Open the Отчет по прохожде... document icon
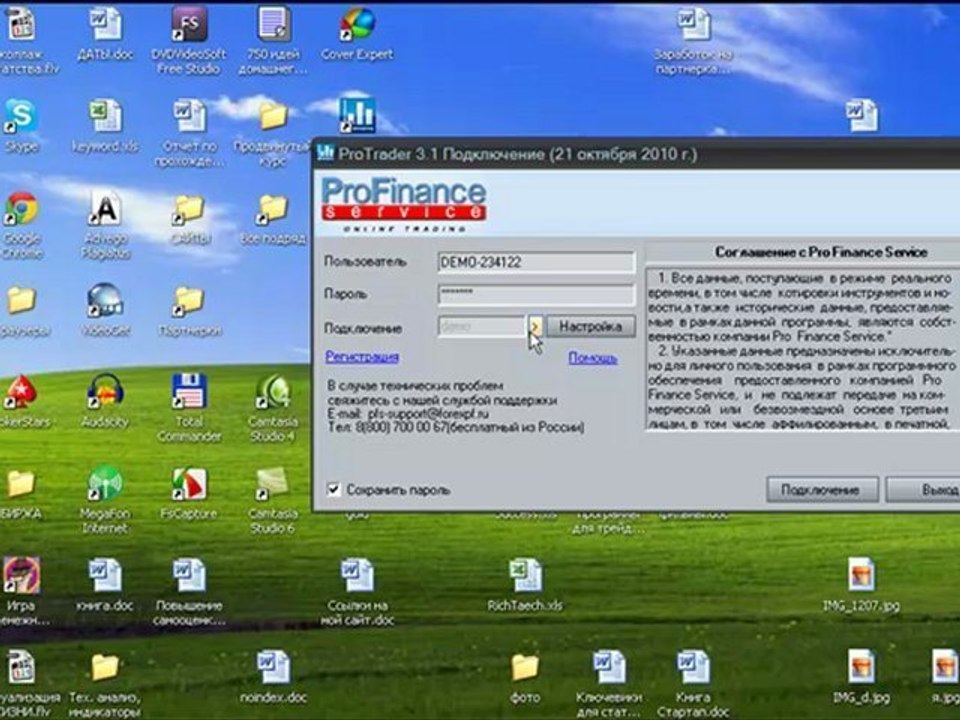960x720 pixels. click(x=189, y=116)
